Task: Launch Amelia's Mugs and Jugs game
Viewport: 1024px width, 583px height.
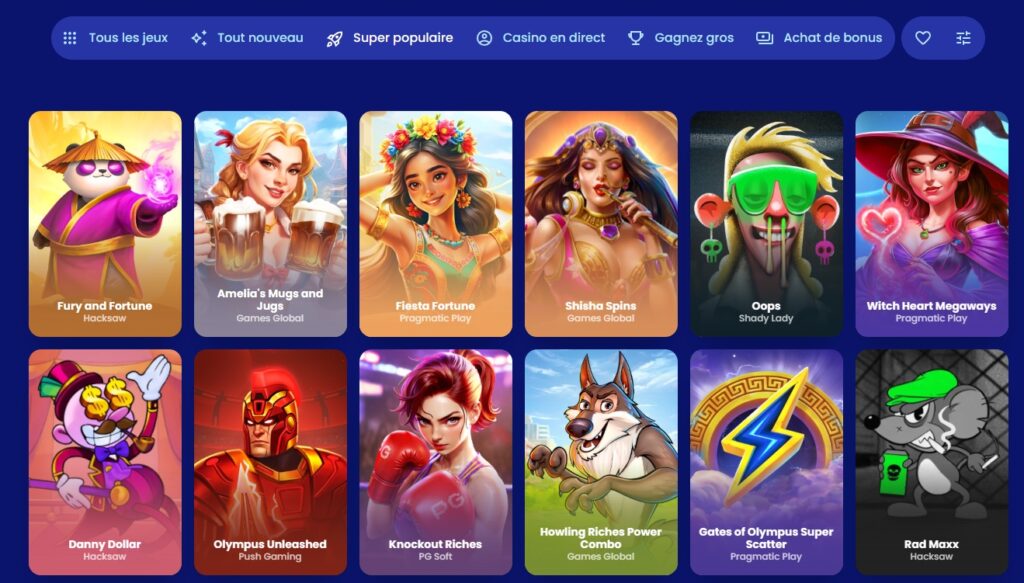Action: [270, 224]
